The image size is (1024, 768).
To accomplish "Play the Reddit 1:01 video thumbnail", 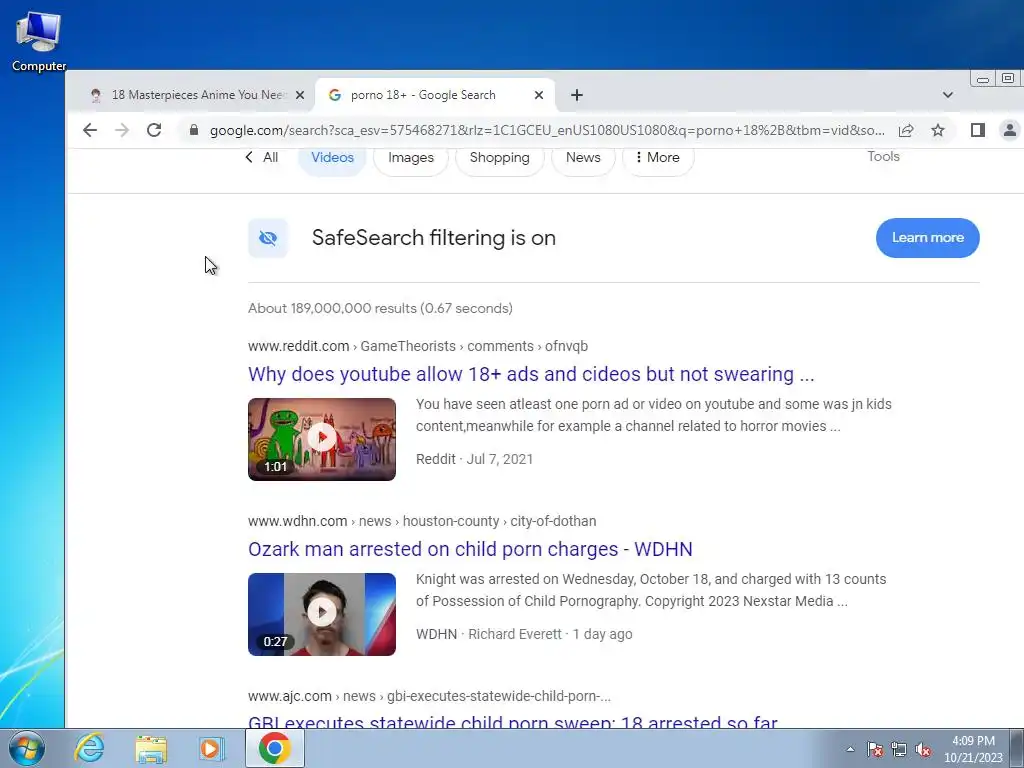I will (322, 439).
